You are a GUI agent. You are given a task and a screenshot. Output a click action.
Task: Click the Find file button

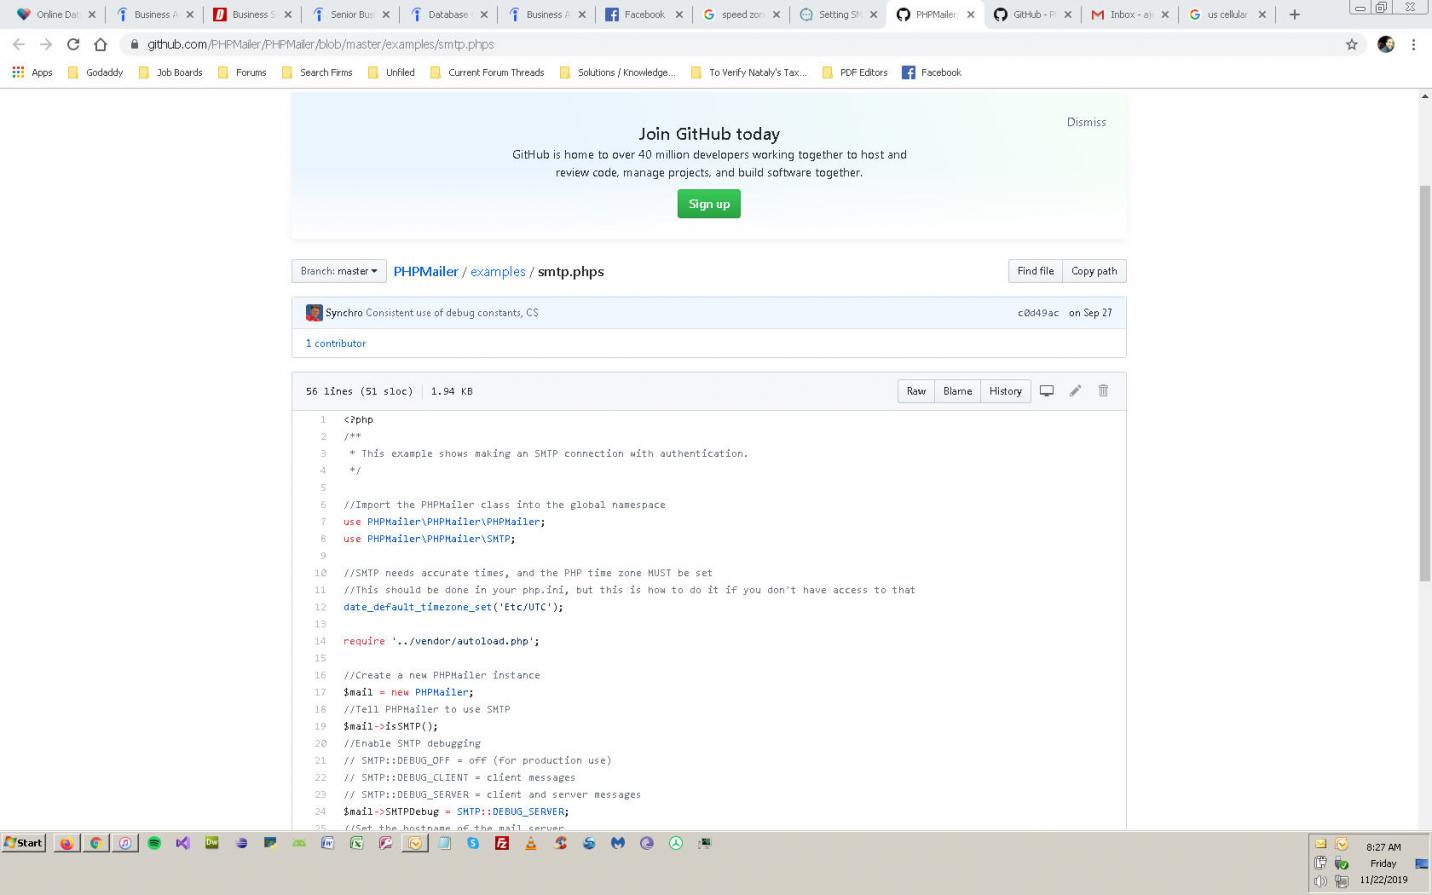(1035, 271)
